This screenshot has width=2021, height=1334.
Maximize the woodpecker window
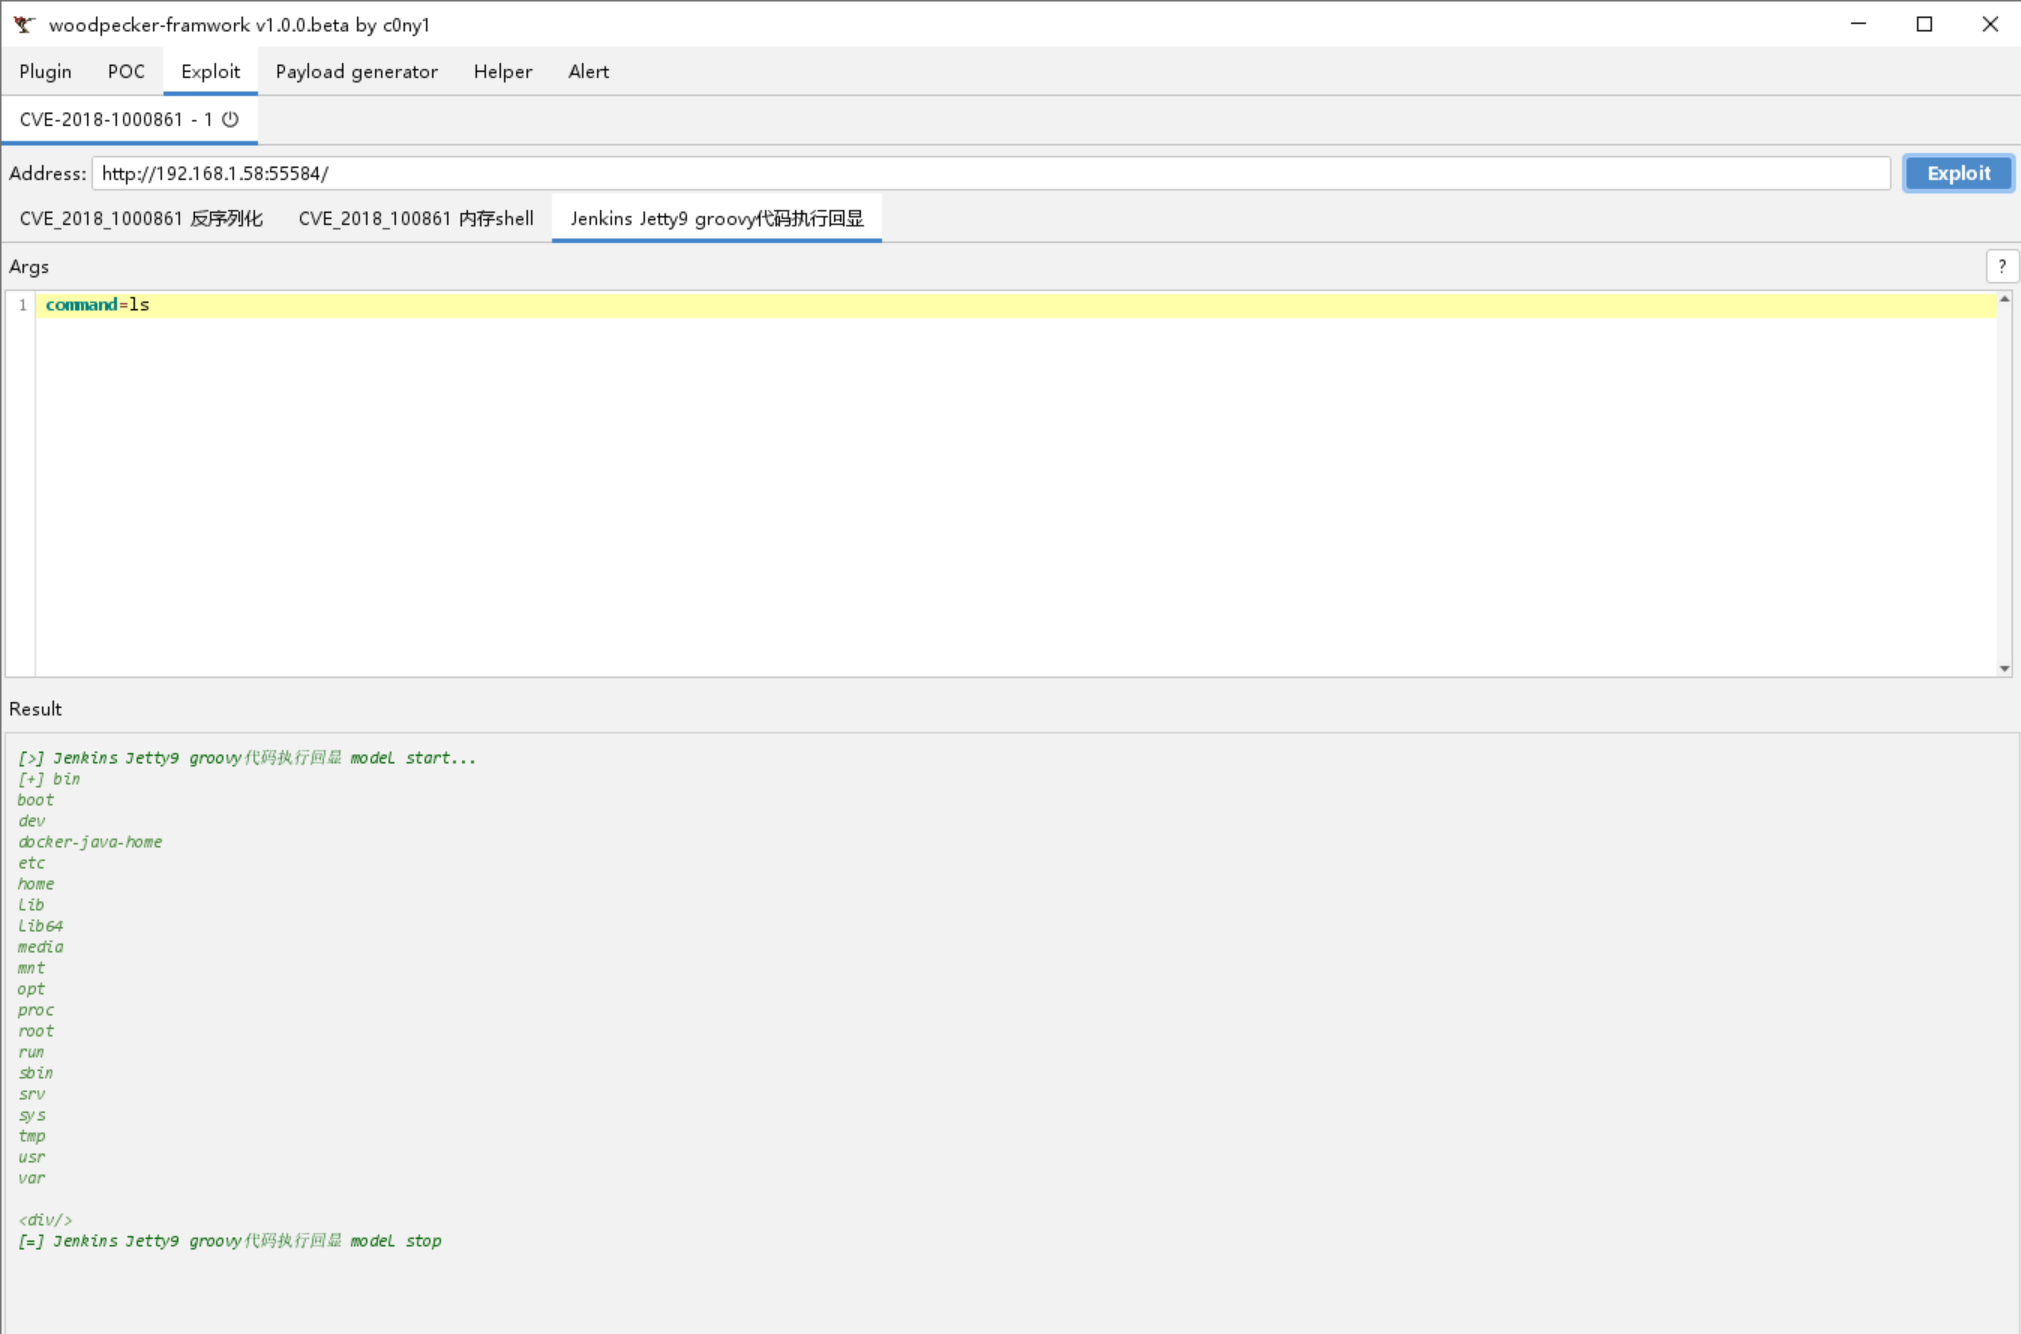(x=1924, y=24)
